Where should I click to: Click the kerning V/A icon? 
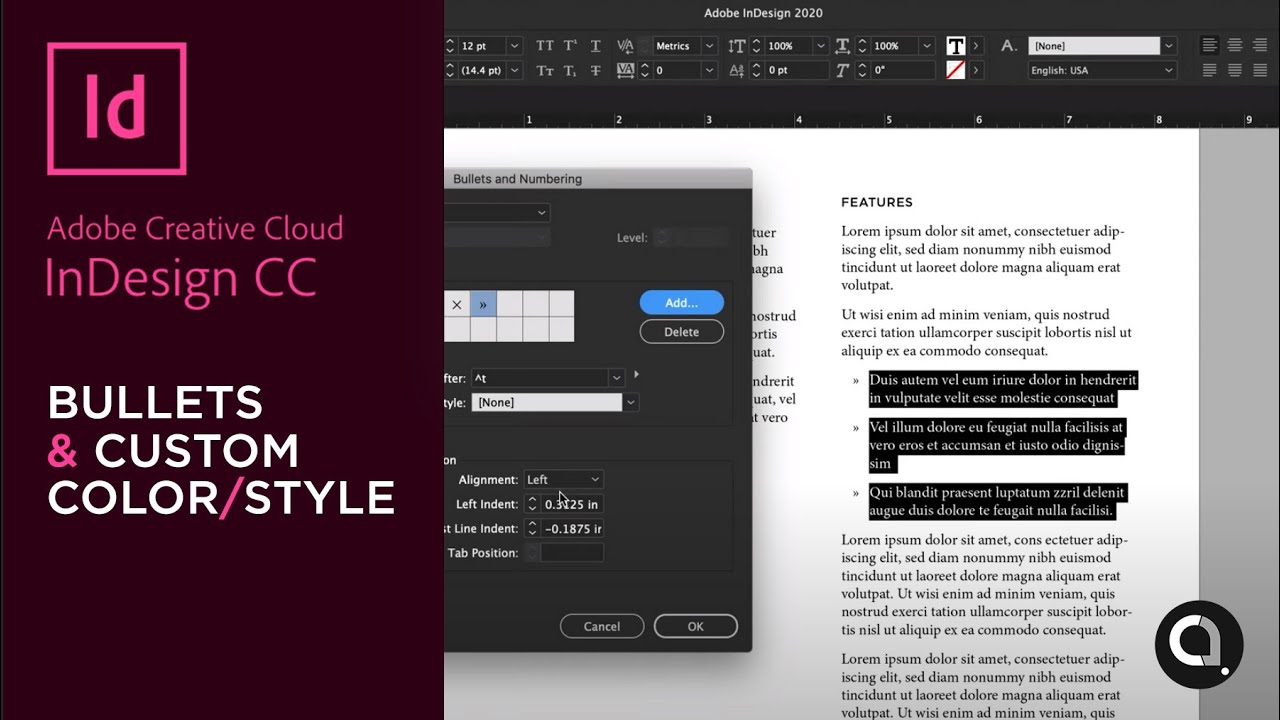(626, 46)
